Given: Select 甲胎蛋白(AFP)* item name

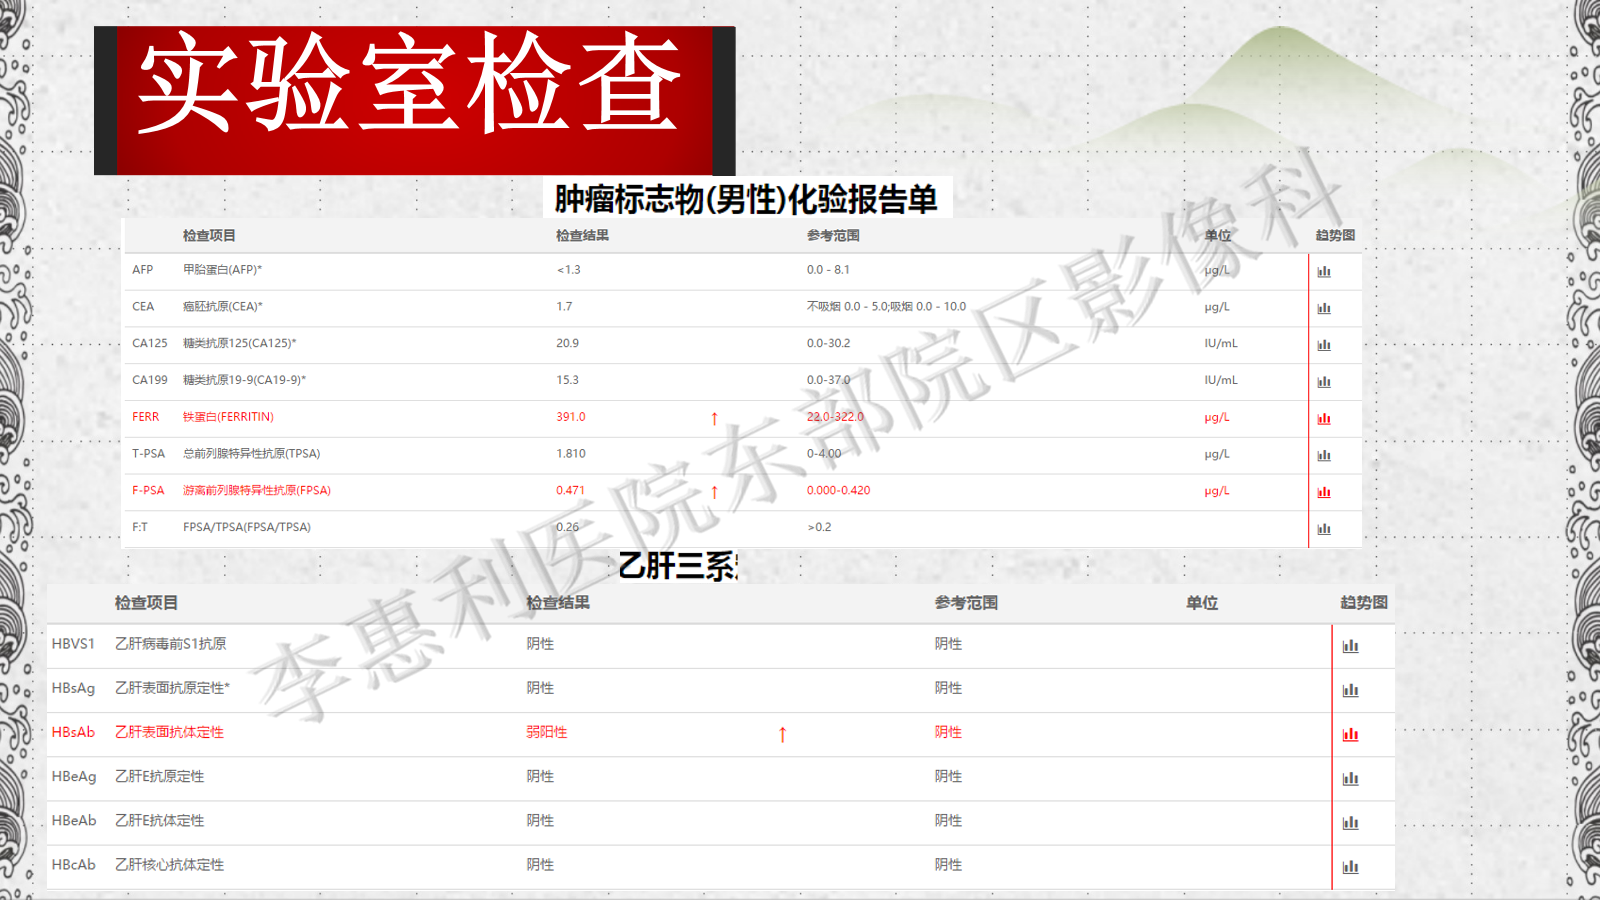Looking at the screenshot, I should point(222,270).
